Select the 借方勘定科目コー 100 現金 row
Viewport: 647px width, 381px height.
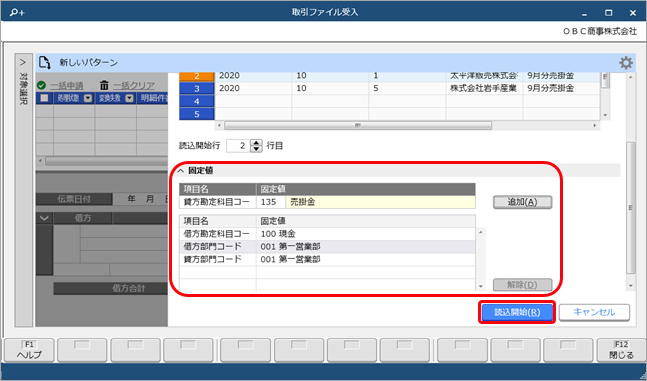pos(327,234)
